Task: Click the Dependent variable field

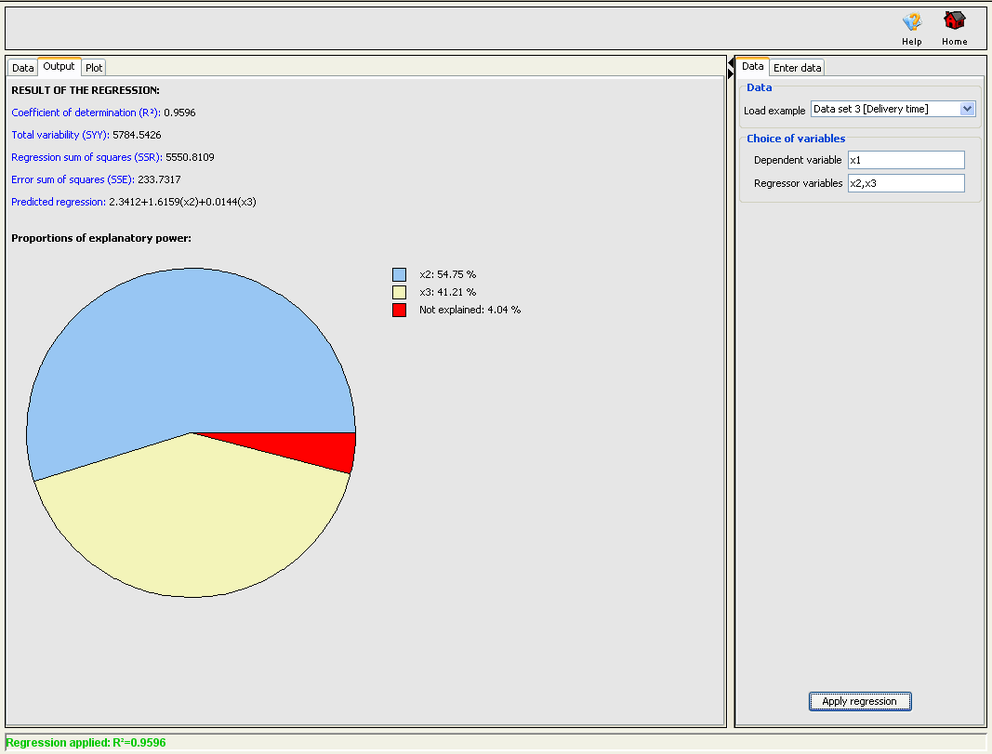Action: click(905, 160)
